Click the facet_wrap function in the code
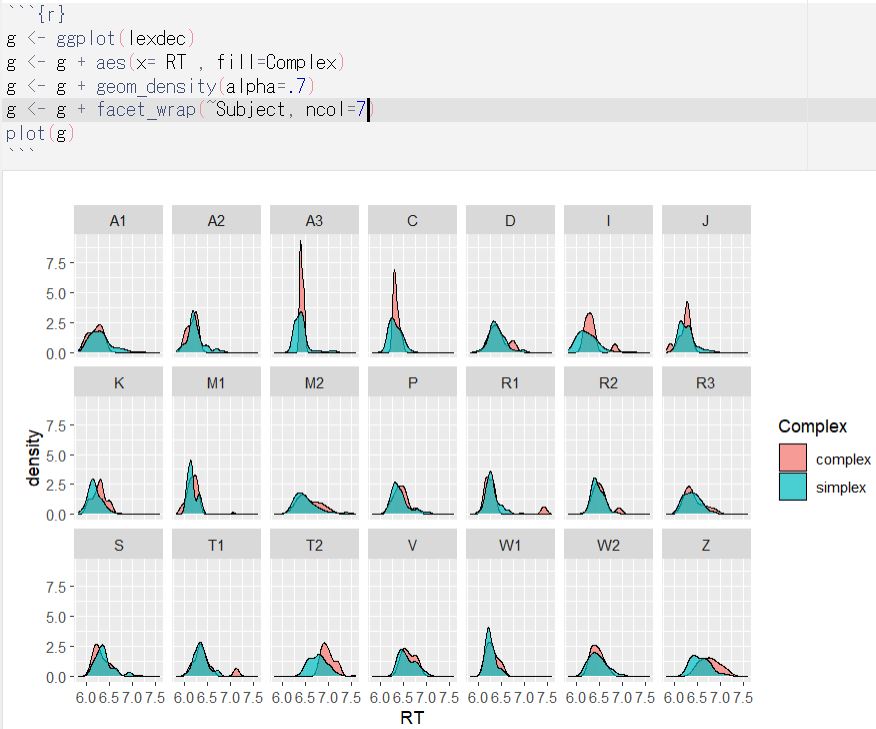876x729 pixels. [x=147, y=109]
